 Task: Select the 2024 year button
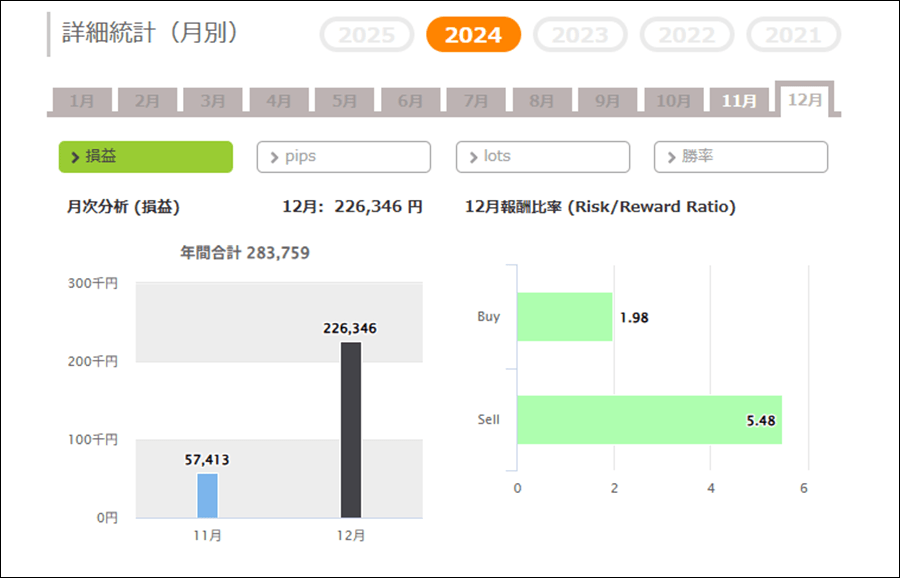(x=473, y=35)
